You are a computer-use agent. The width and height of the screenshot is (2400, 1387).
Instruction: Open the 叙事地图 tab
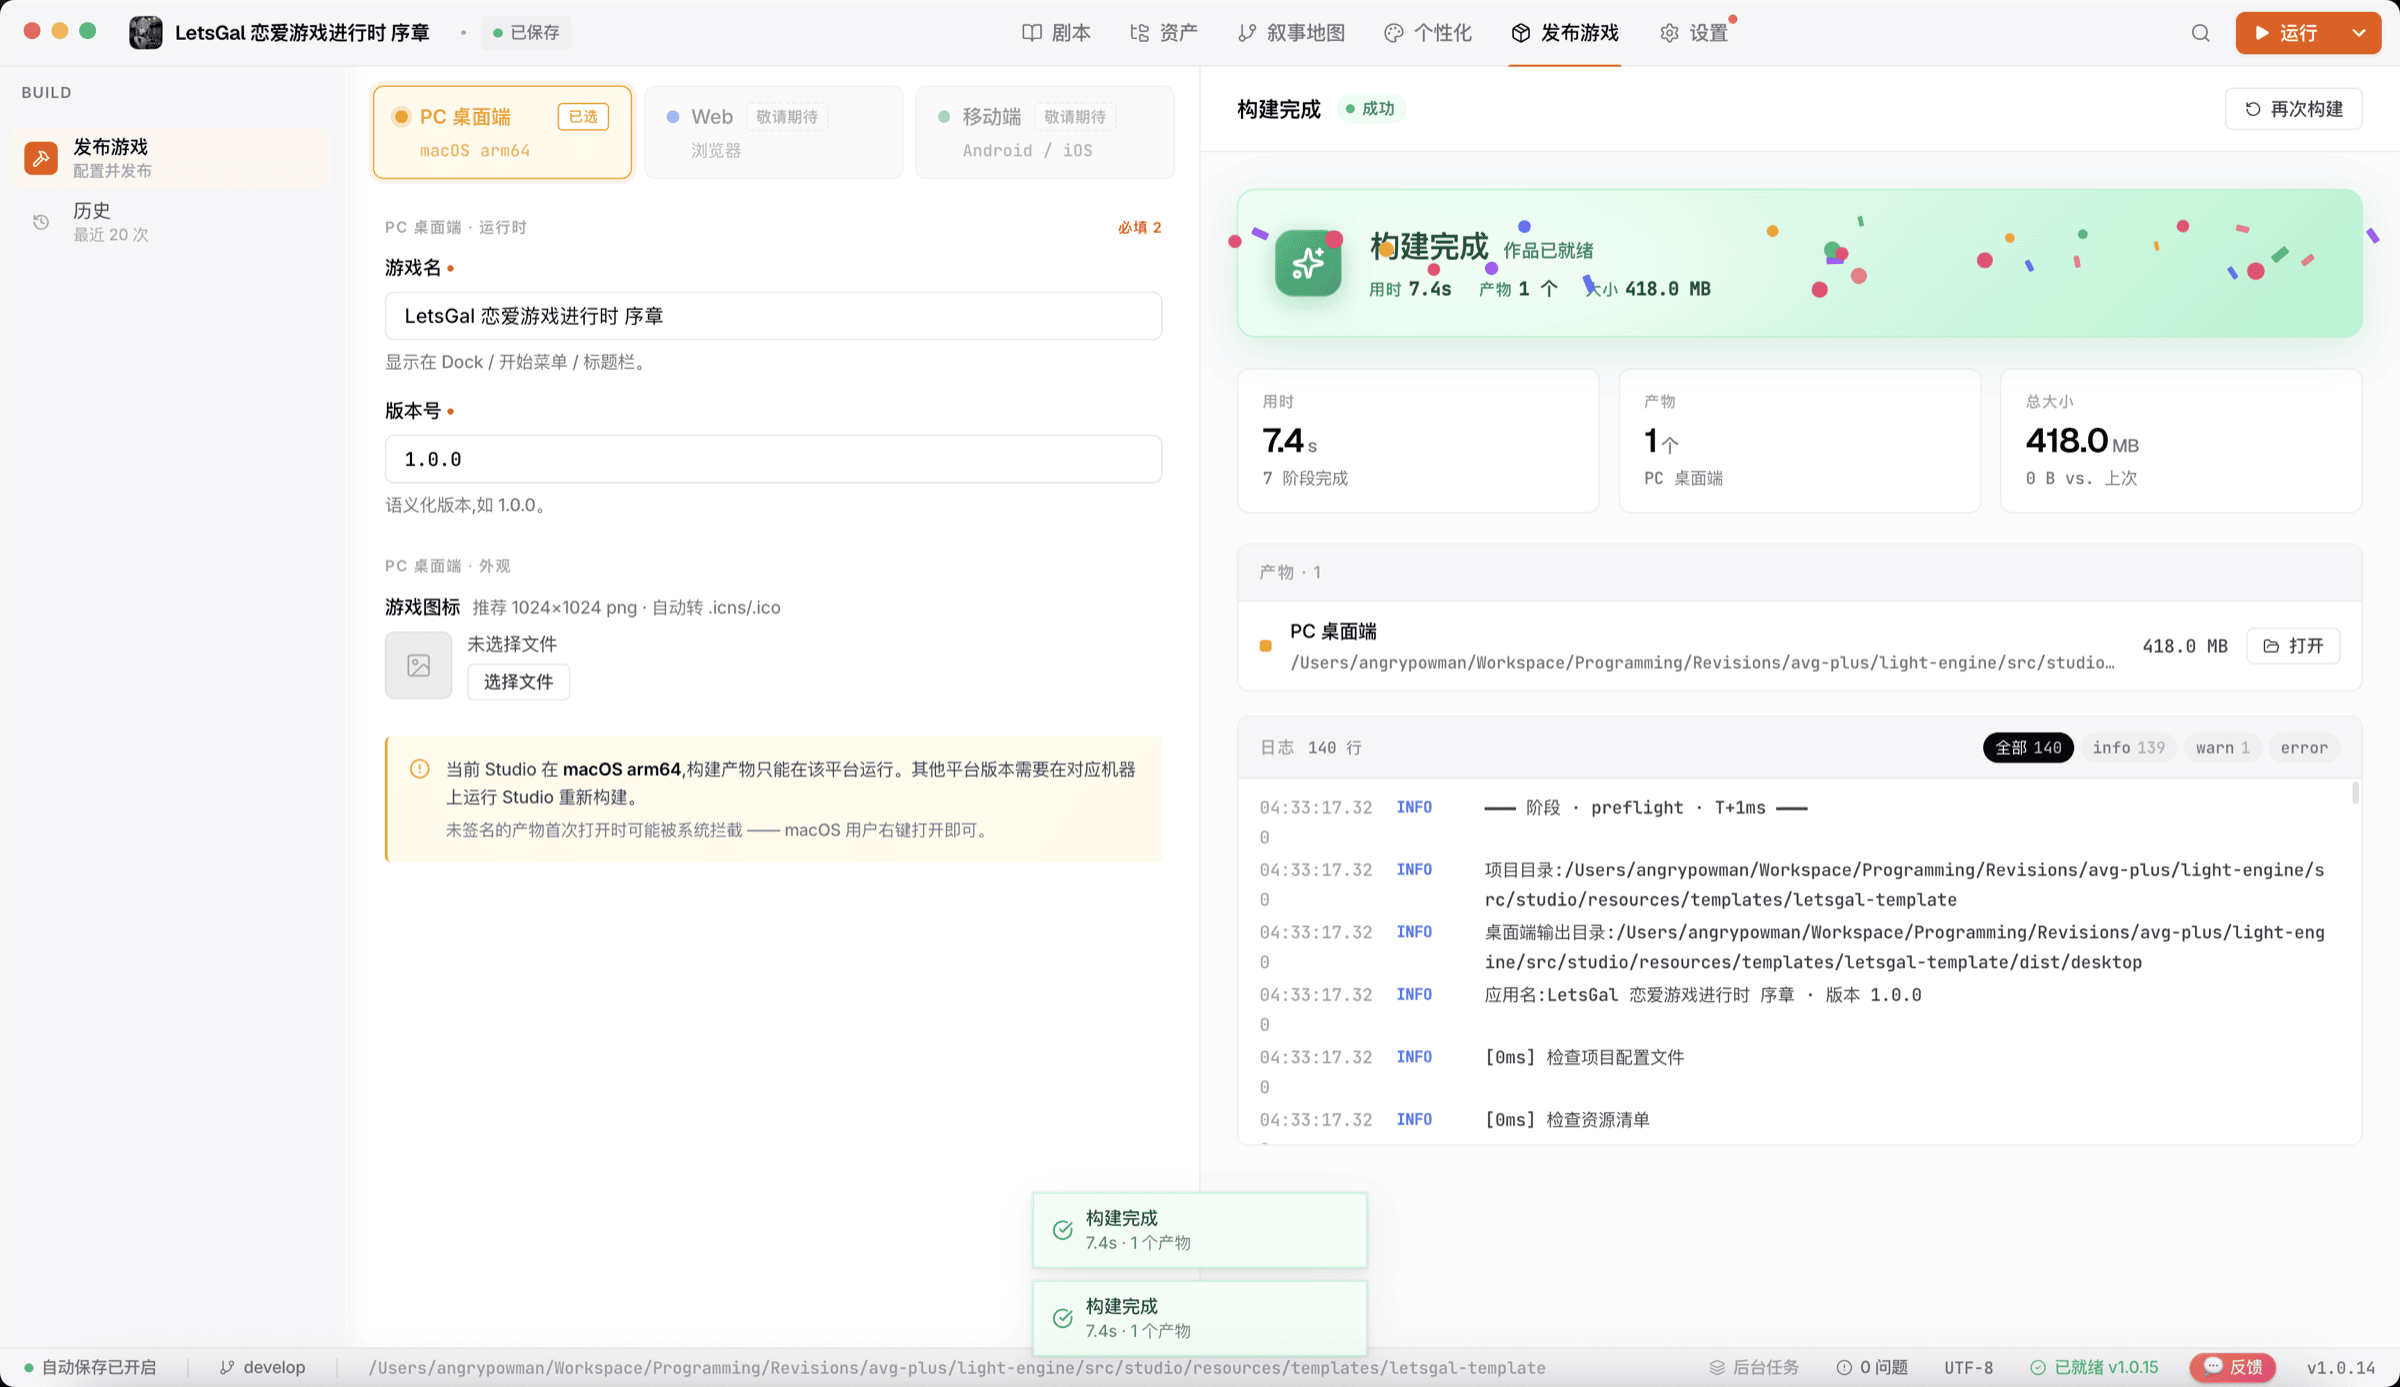pos(1291,33)
